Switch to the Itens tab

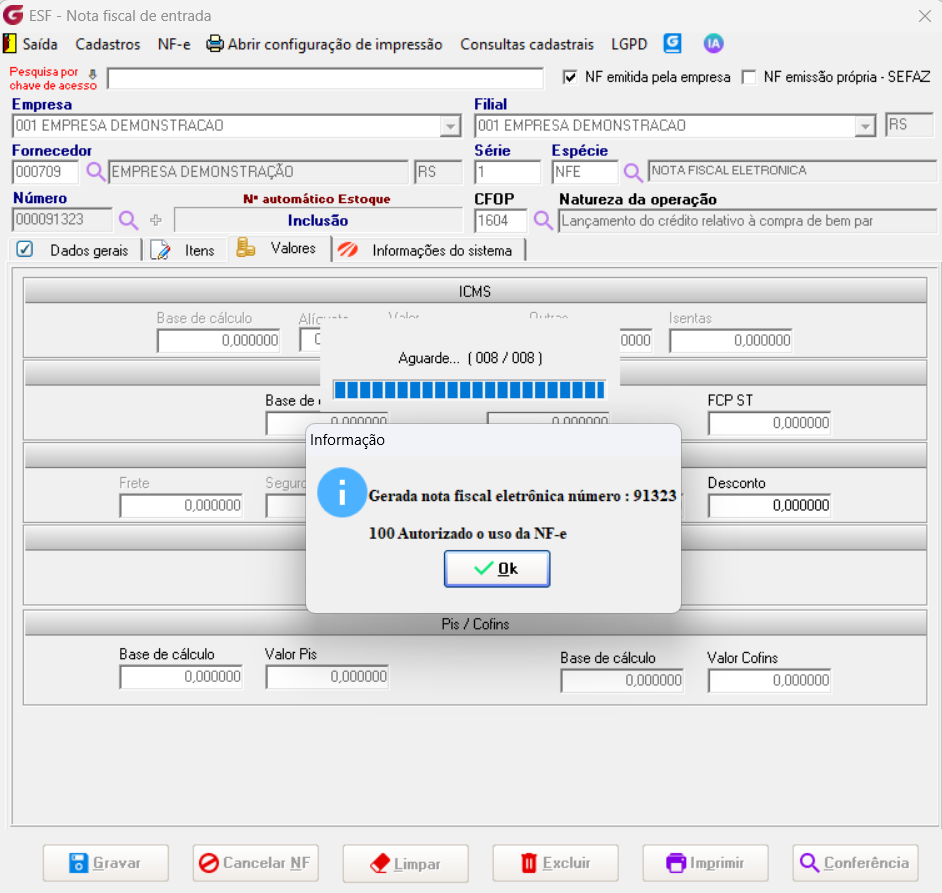pyautogui.click(x=185, y=250)
